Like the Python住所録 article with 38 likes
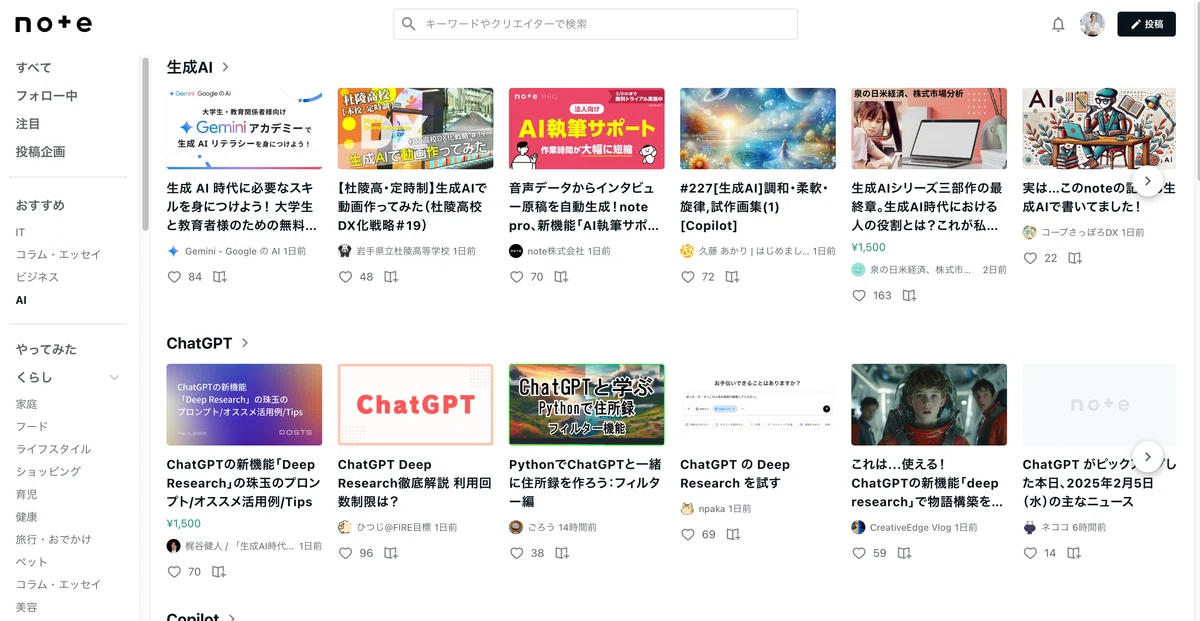The width and height of the screenshot is (1200, 621). point(516,553)
